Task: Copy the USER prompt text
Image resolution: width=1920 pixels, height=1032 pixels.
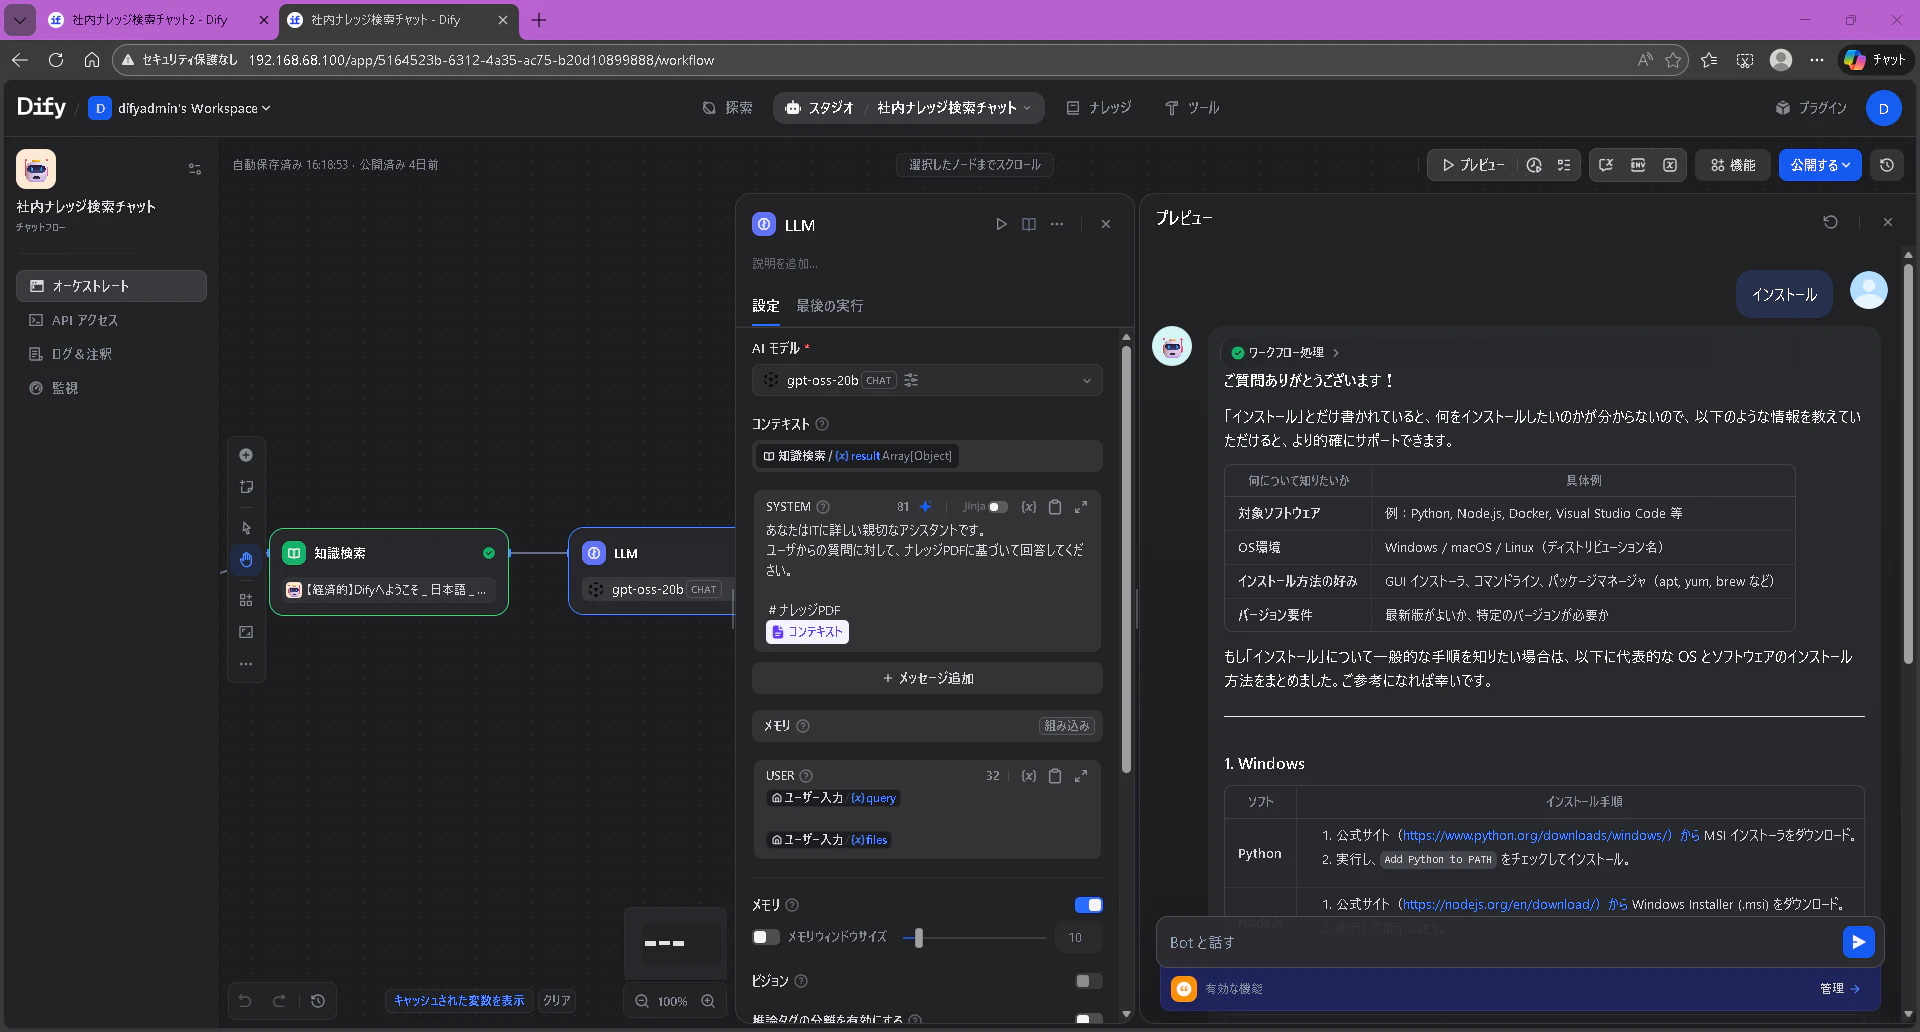Action: coord(1055,776)
